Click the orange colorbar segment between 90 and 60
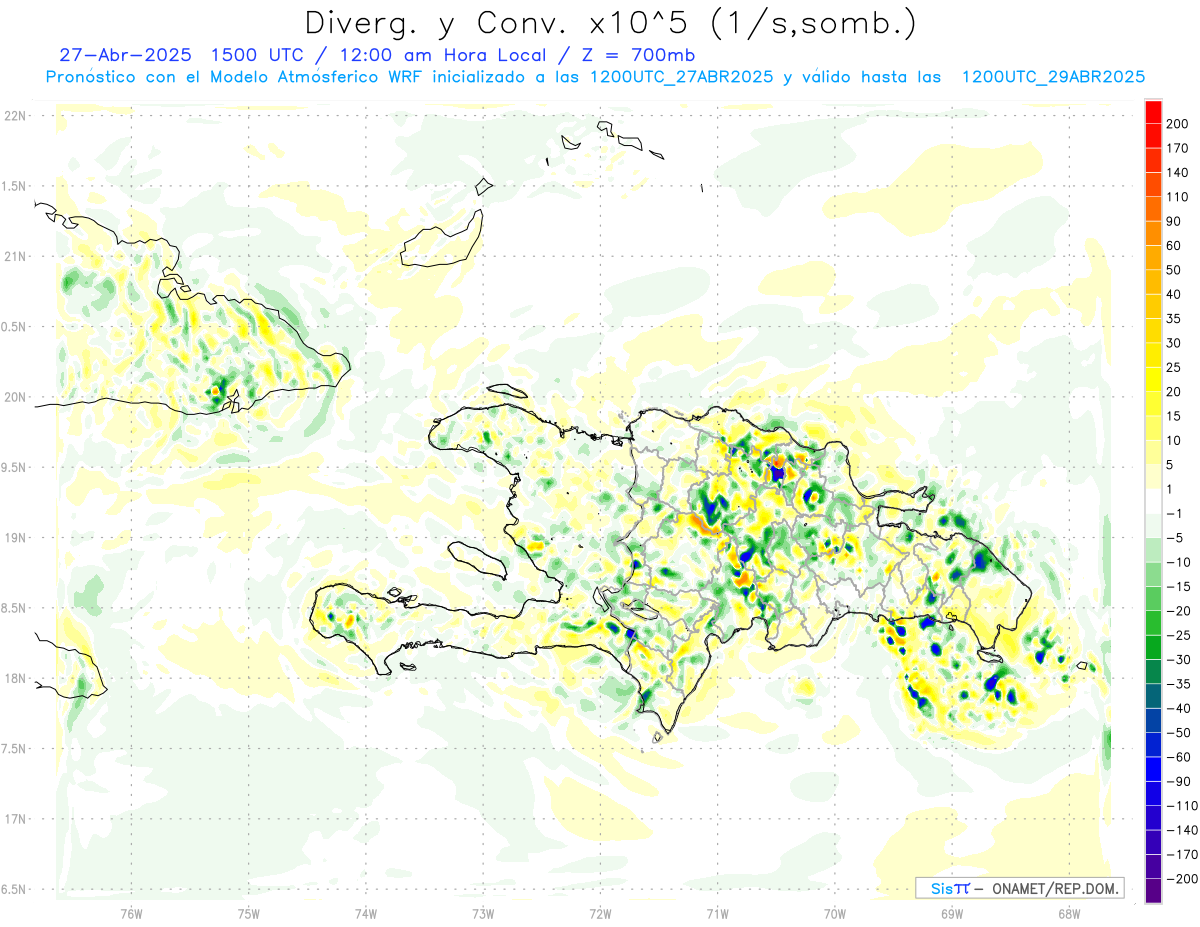The width and height of the screenshot is (1200, 927). click(1153, 233)
